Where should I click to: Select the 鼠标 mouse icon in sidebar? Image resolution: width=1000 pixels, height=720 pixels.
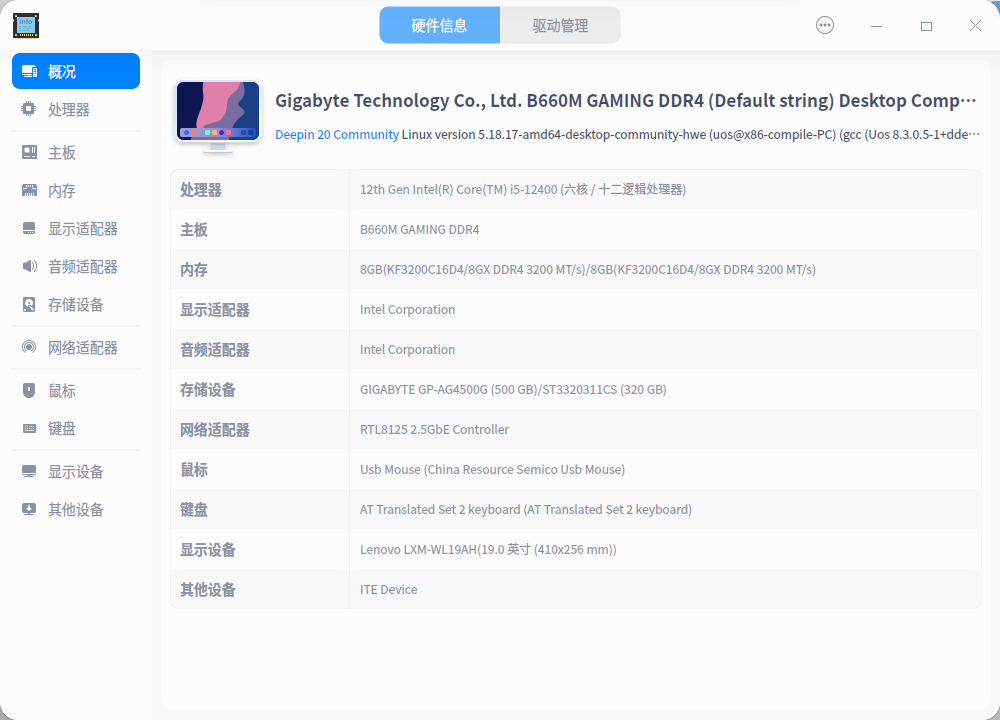click(28, 390)
